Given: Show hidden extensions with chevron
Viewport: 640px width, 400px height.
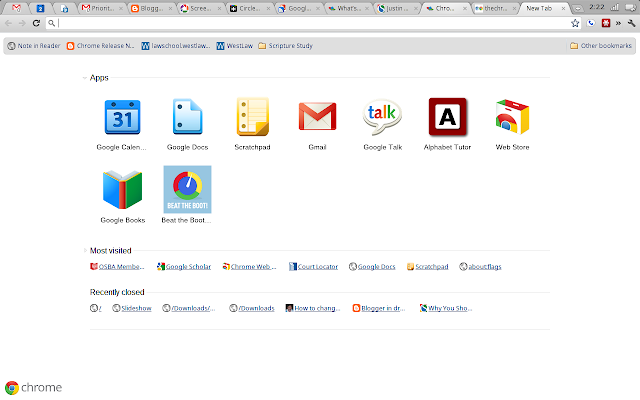Looking at the screenshot, I should 618,23.
